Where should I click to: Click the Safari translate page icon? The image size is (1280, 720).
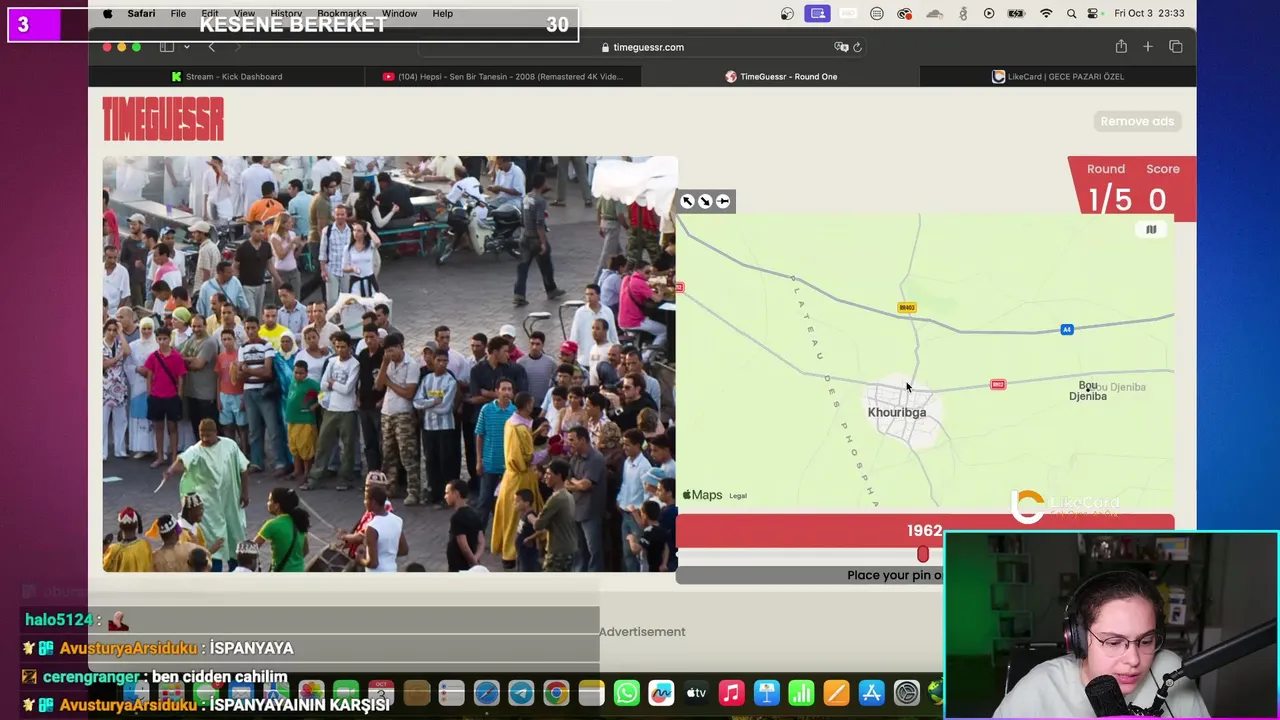[x=841, y=47]
